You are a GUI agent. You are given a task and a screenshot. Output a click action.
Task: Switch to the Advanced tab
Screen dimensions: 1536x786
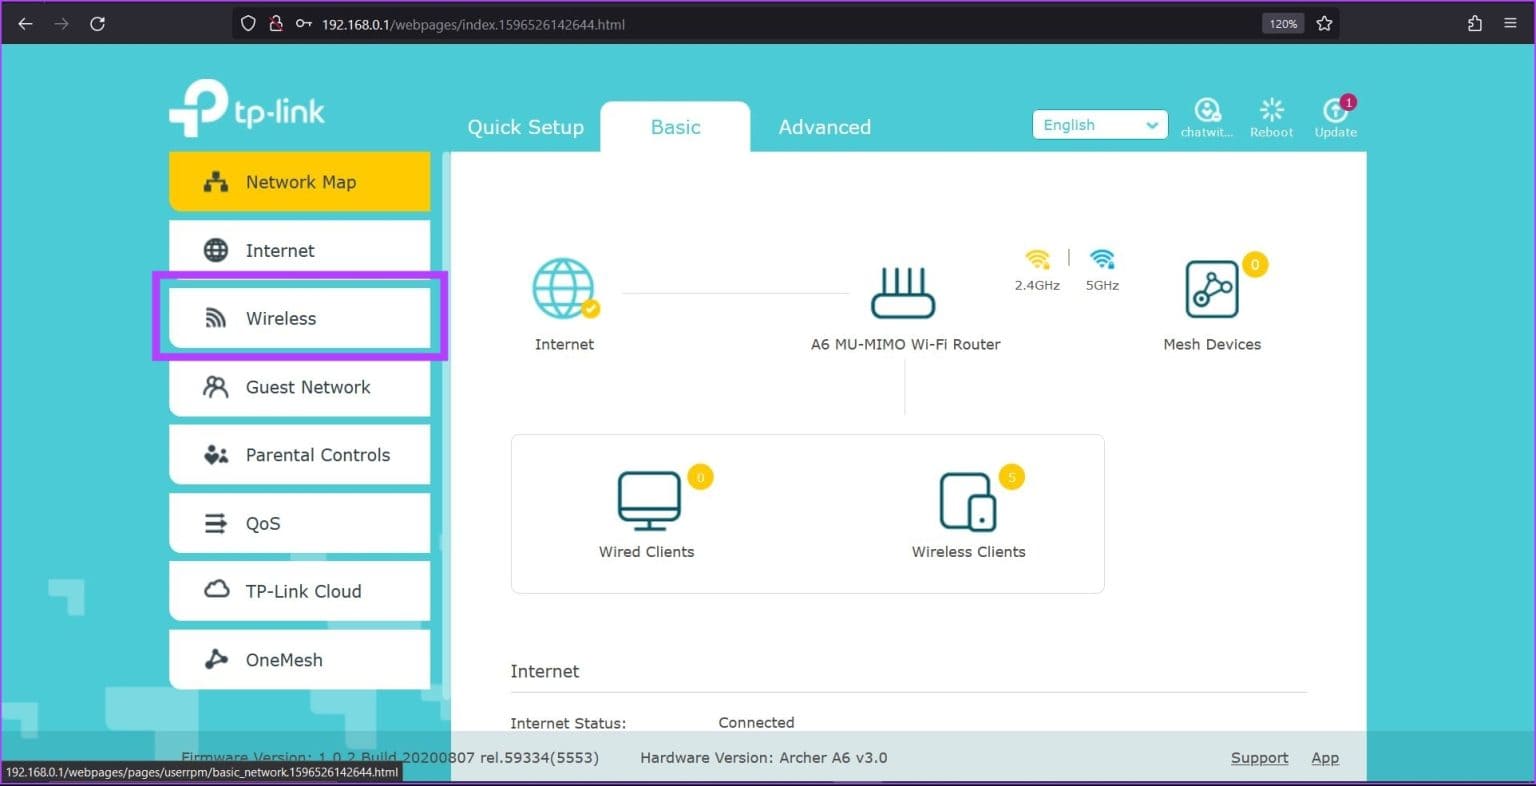[x=824, y=127]
